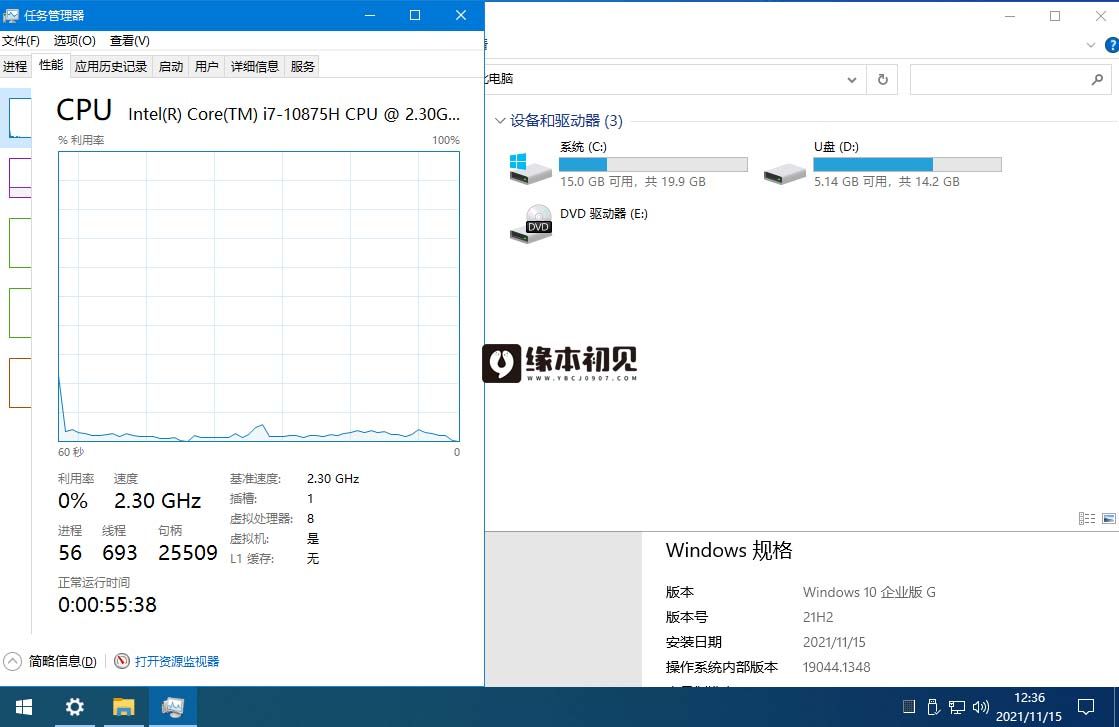Open Settings from the taskbar gear icon
The height and width of the screenshot is (727, 1119).
pyautogui.click(x=74, y=707)
